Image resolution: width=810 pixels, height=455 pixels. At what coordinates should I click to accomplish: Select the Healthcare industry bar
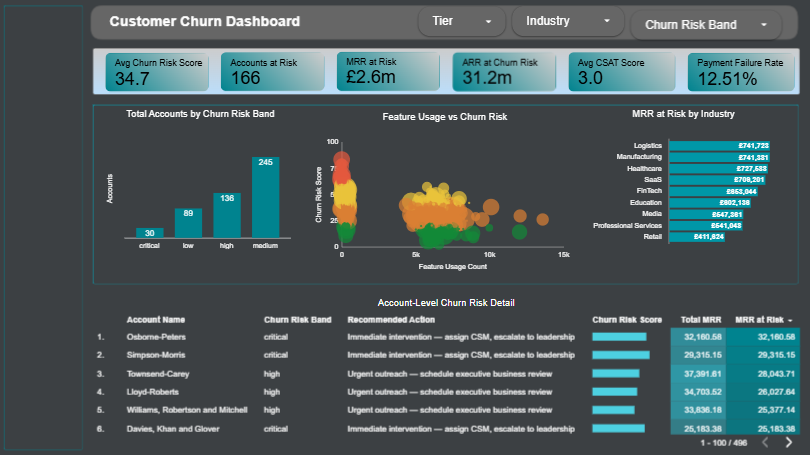click(719, 168)
